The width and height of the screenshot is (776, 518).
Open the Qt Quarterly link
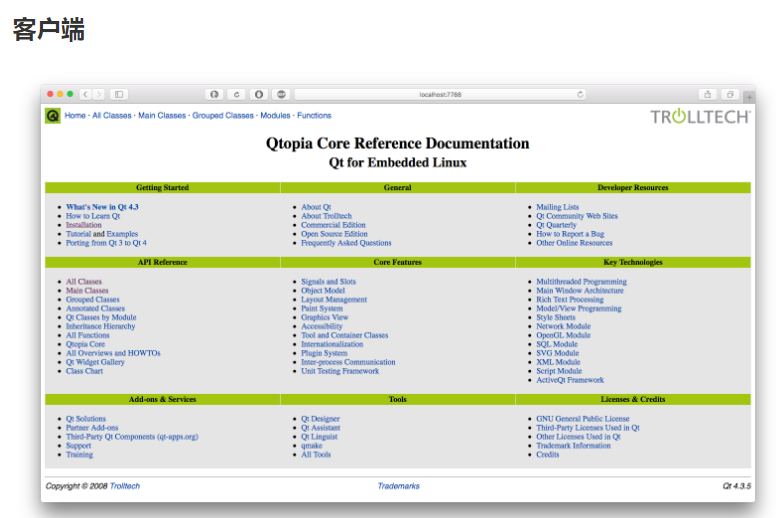(x=556, y=225)
